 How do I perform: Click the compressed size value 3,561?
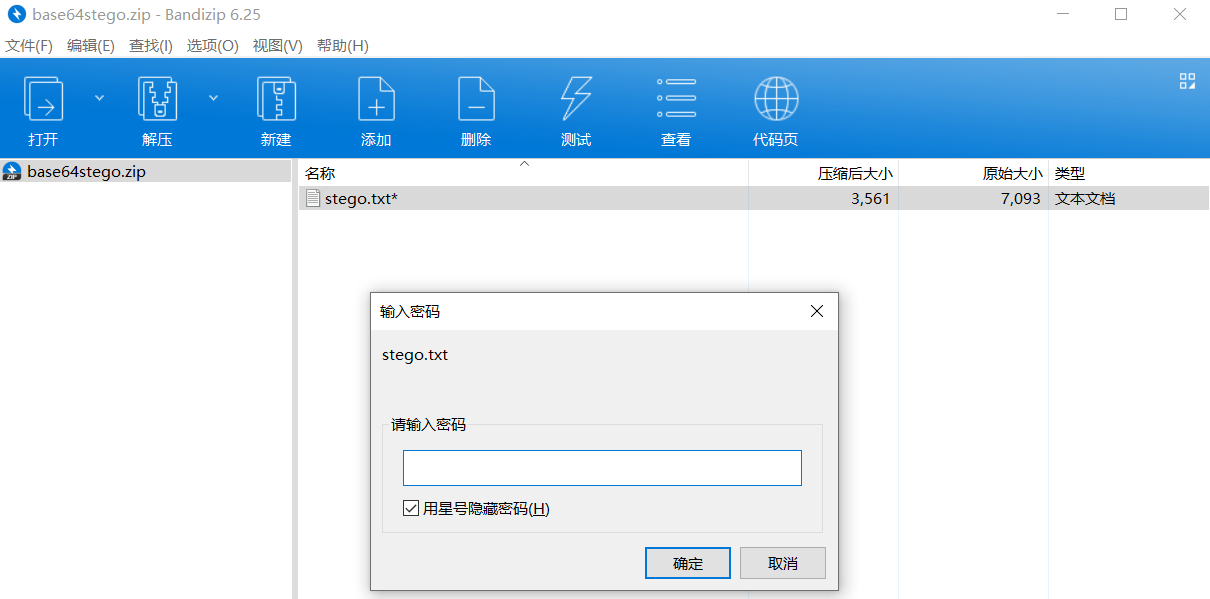[x=870, y=198]
